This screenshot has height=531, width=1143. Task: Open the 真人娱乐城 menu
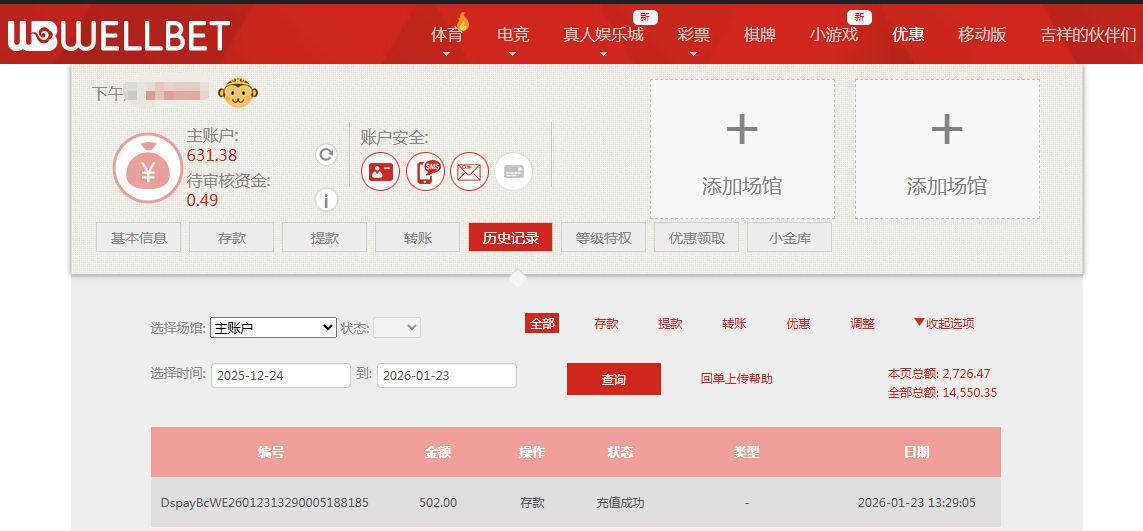[604, 35]
